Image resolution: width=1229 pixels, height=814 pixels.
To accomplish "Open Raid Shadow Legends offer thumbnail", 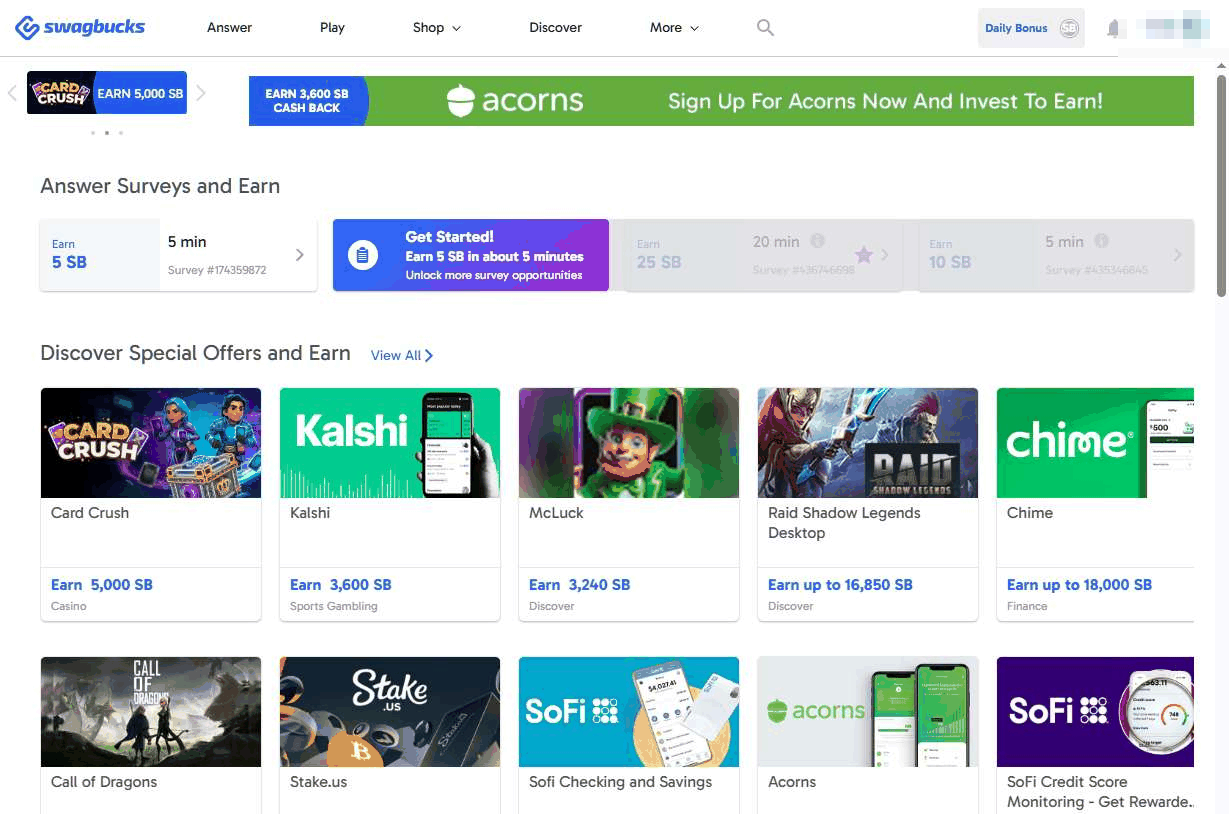I will (x=868, y=443).
